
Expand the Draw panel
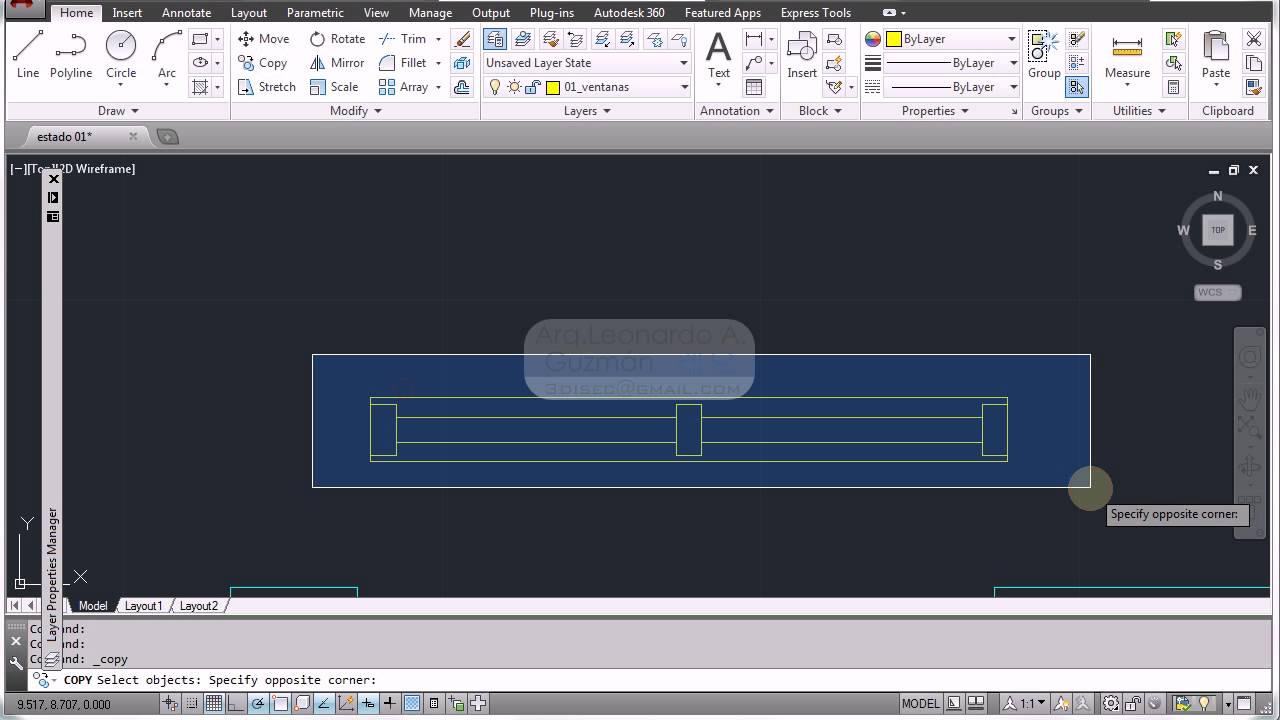click(x=118, y=111)
